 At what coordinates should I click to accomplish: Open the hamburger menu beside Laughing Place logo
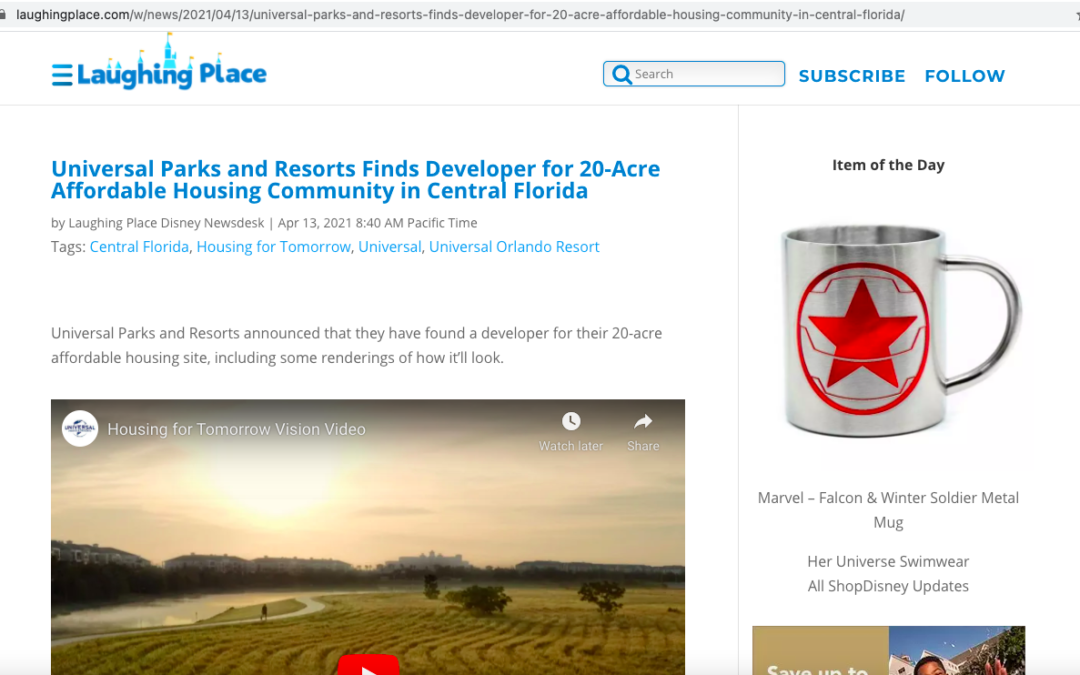[62, 75]
